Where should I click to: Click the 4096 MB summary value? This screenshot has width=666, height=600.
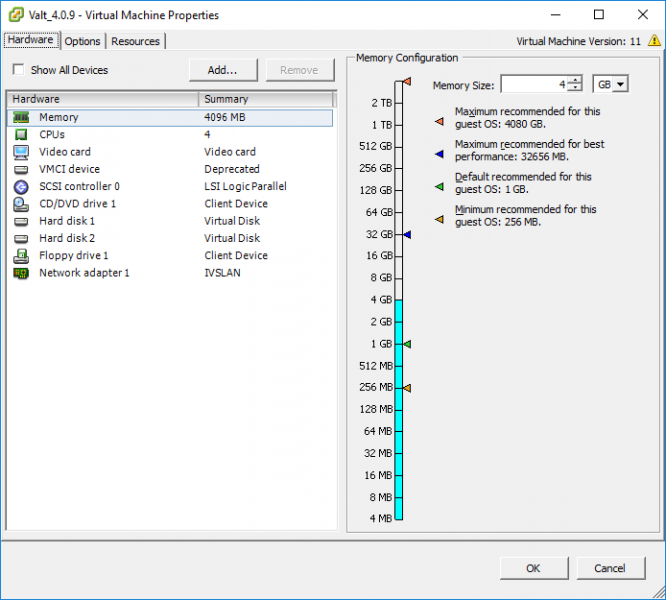[225, 117]
